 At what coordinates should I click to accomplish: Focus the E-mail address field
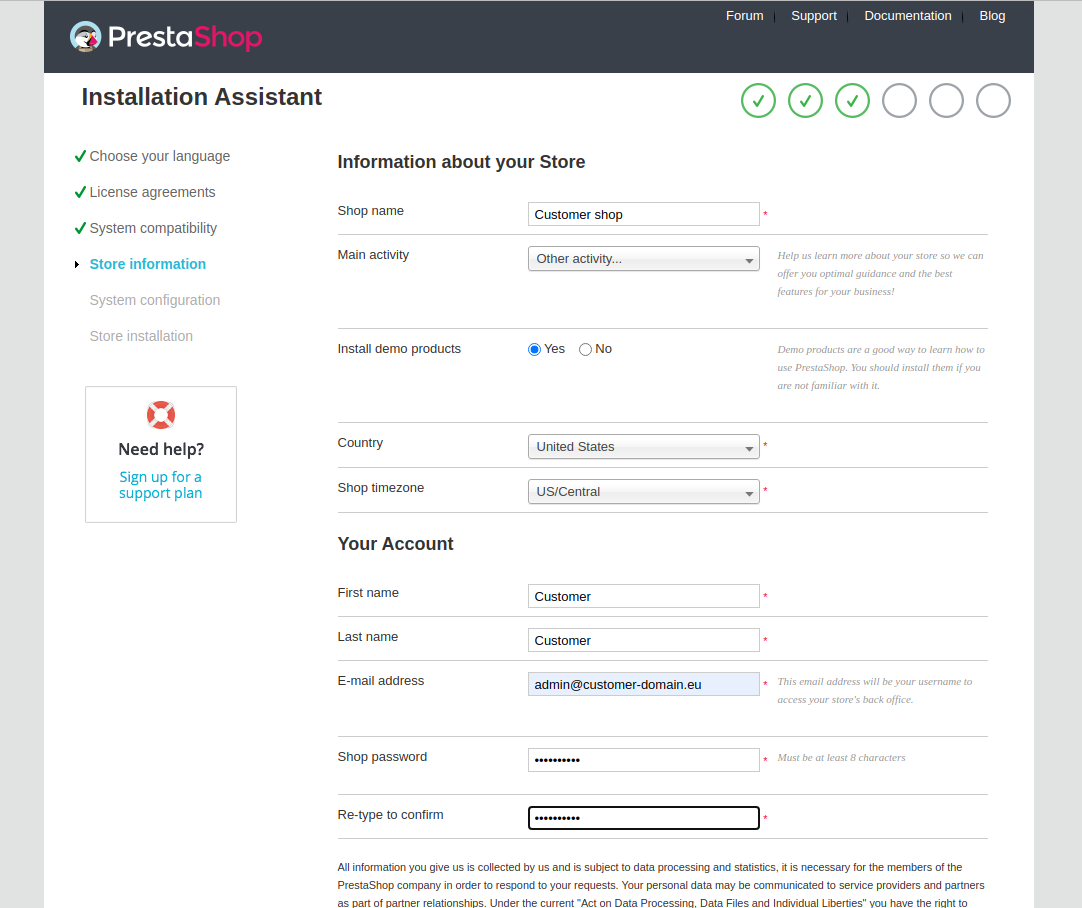pyautogui.click(x=643, y=684)
